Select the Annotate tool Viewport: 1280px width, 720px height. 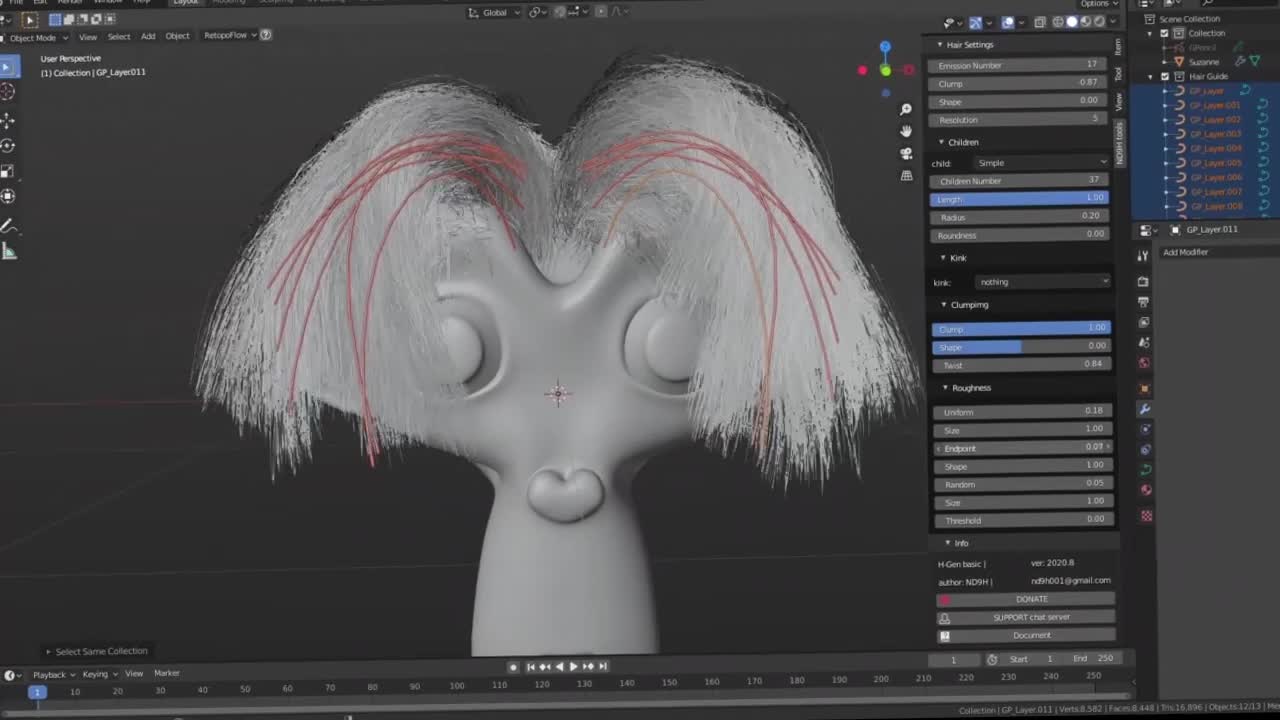(8, 226)
